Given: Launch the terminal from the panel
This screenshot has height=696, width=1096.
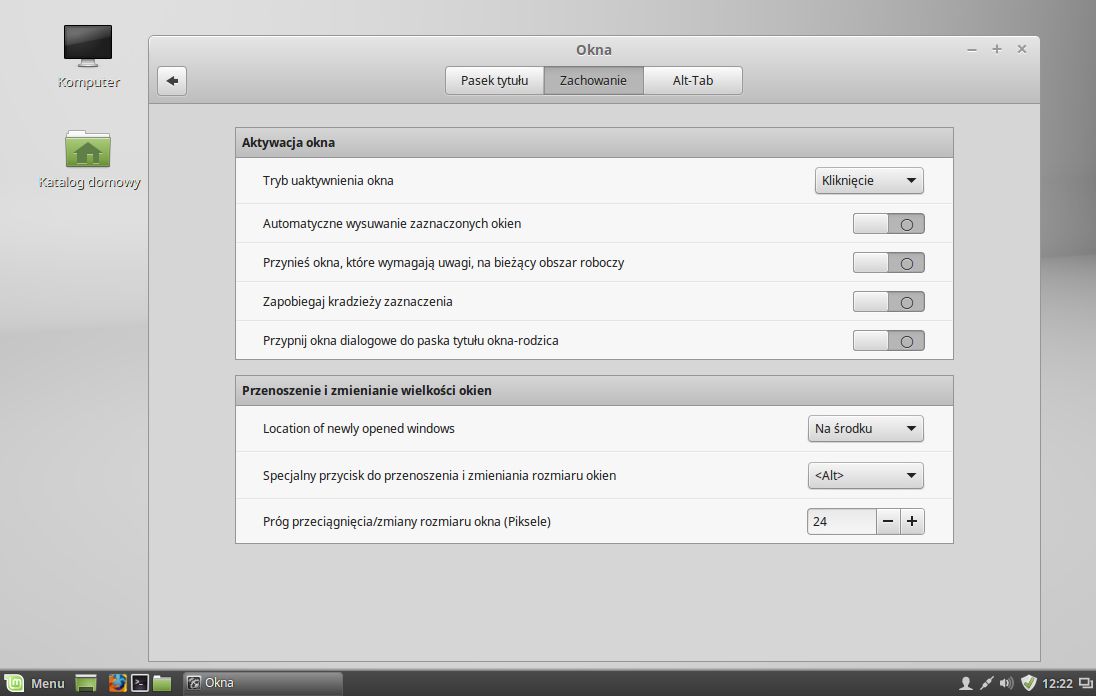Looking at the screenshot, I should click(x=140, y=683).
